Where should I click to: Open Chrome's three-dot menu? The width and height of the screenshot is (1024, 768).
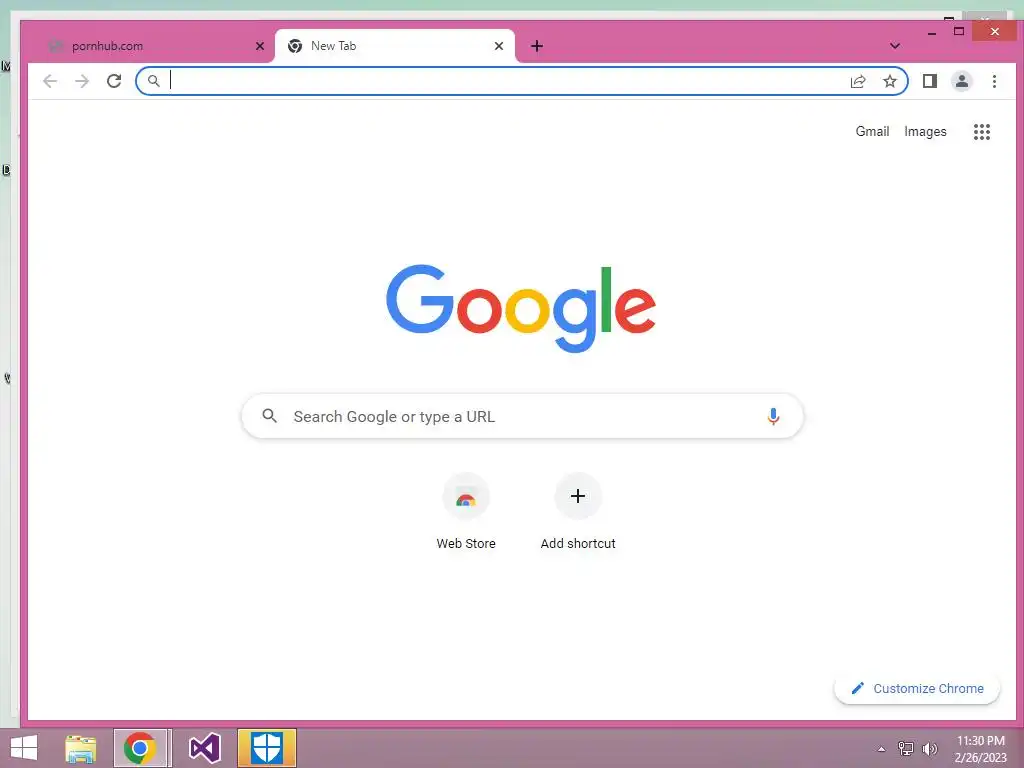(x=994, y=81)
